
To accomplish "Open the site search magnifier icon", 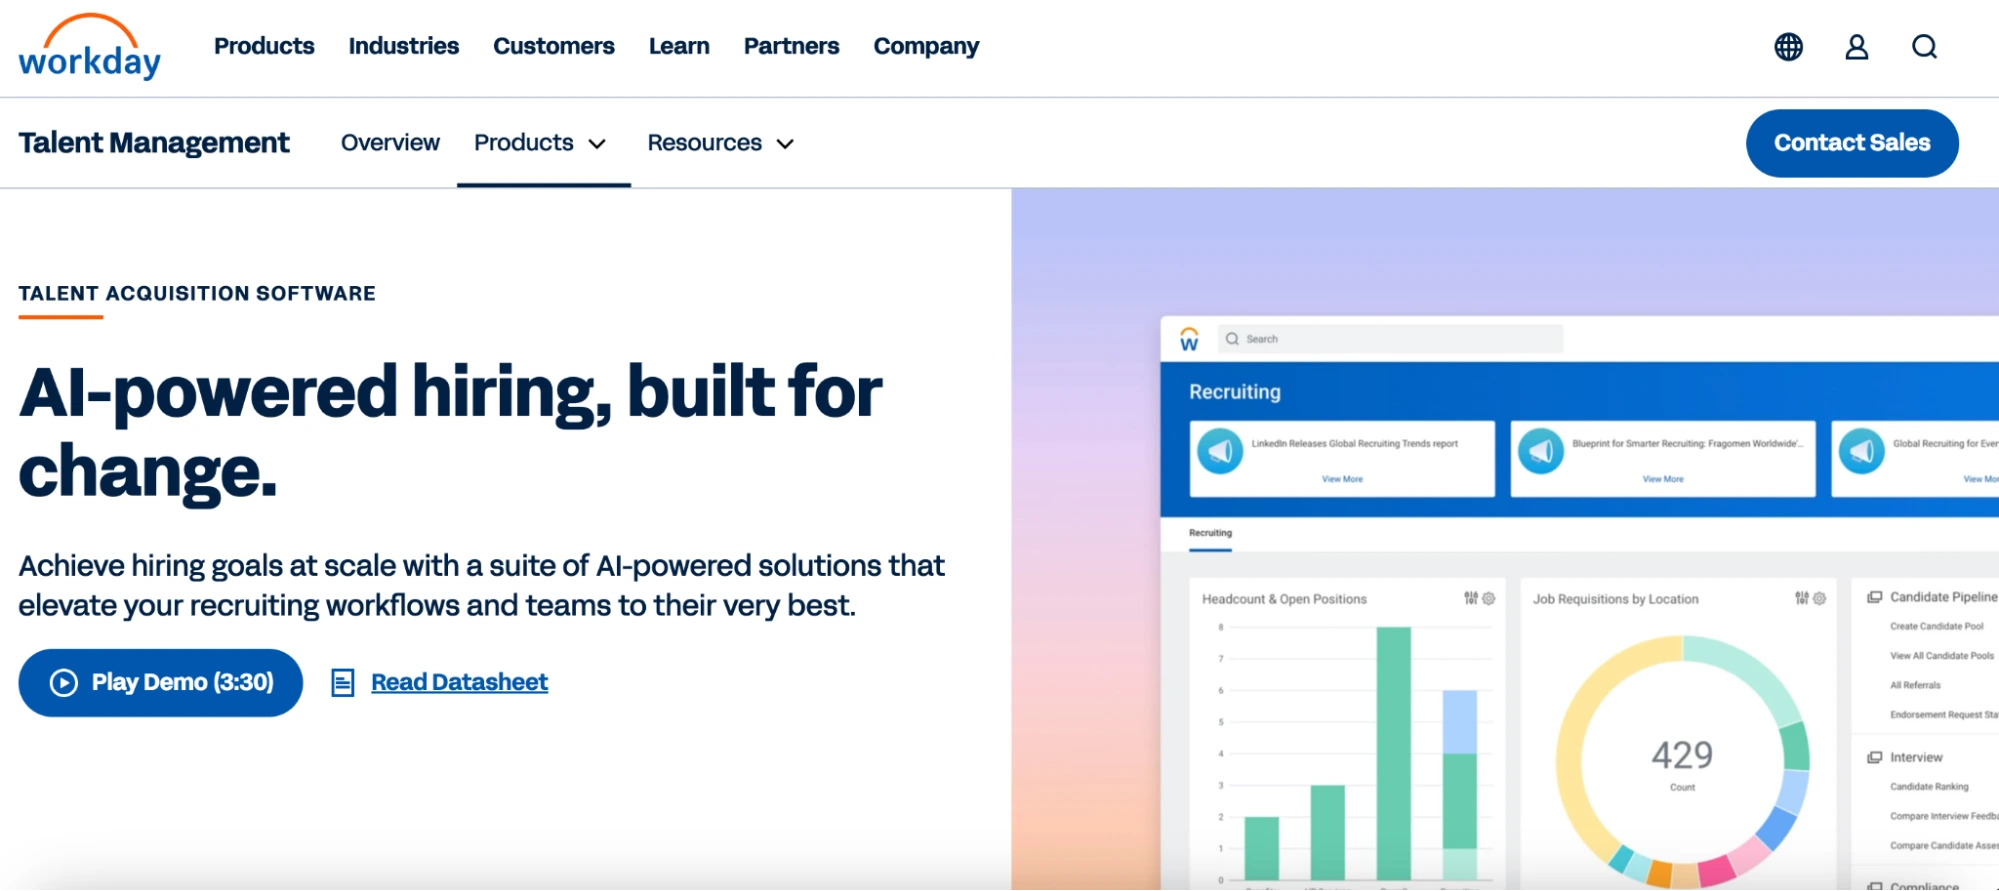I will [x=1924, y=47].
